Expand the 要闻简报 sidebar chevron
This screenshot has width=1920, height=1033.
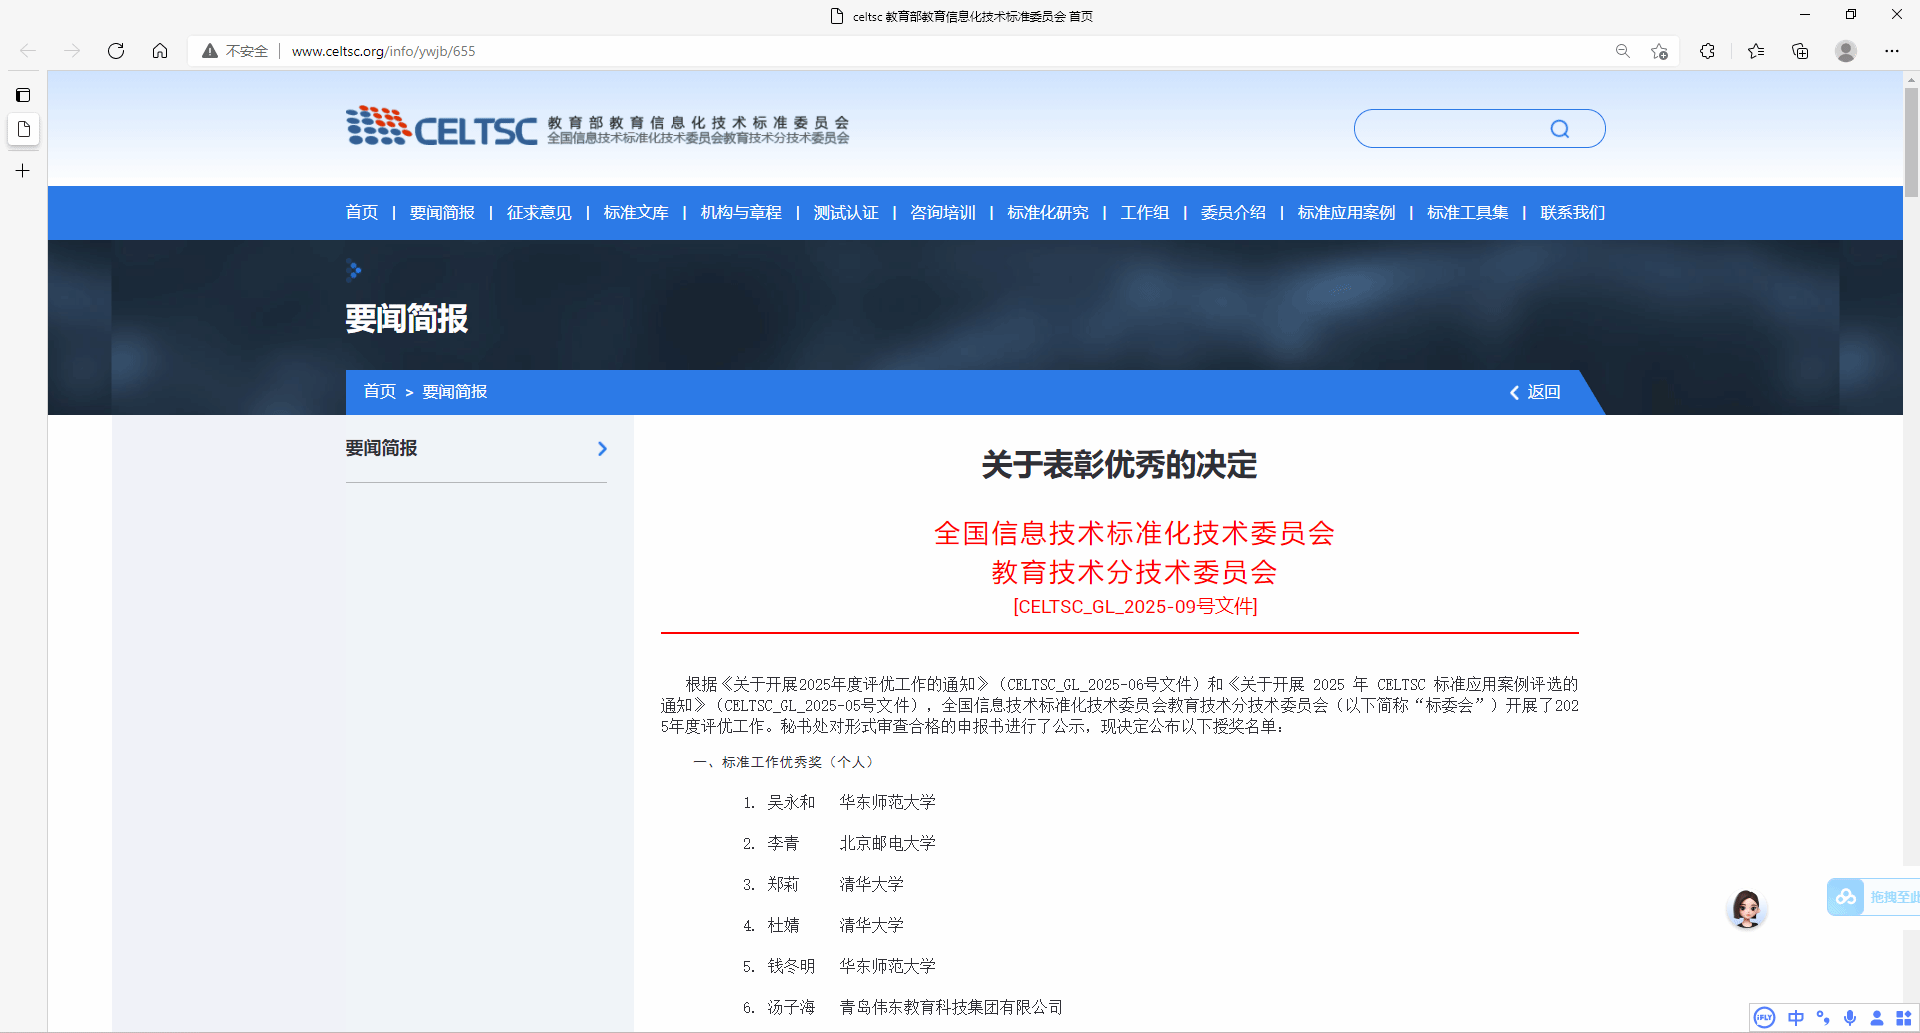(x=602, y=449)
